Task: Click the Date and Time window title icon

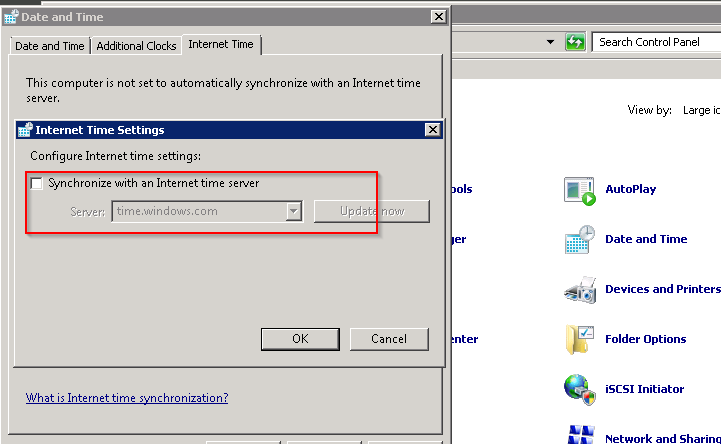Action: coord(11,17)
